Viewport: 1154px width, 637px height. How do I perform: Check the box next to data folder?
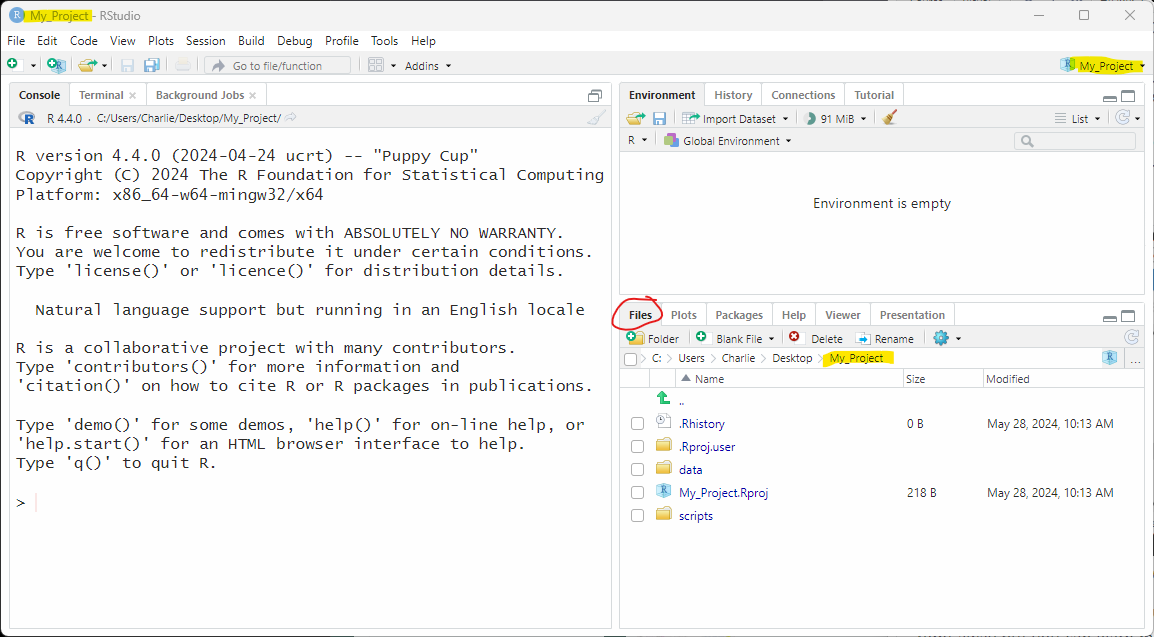point(637,469)
